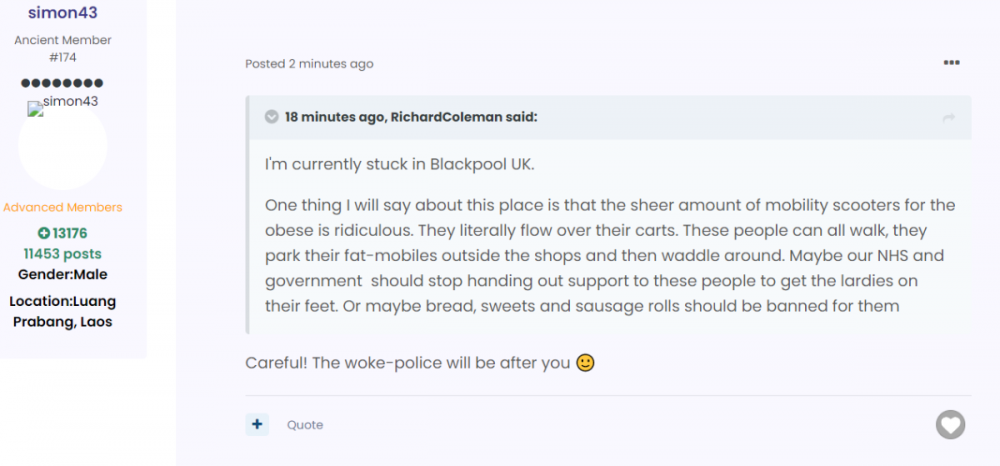The image size is (1000, 466).
Task: Click the Luang Prabang, Laos location text
Action: pos(62,311)
